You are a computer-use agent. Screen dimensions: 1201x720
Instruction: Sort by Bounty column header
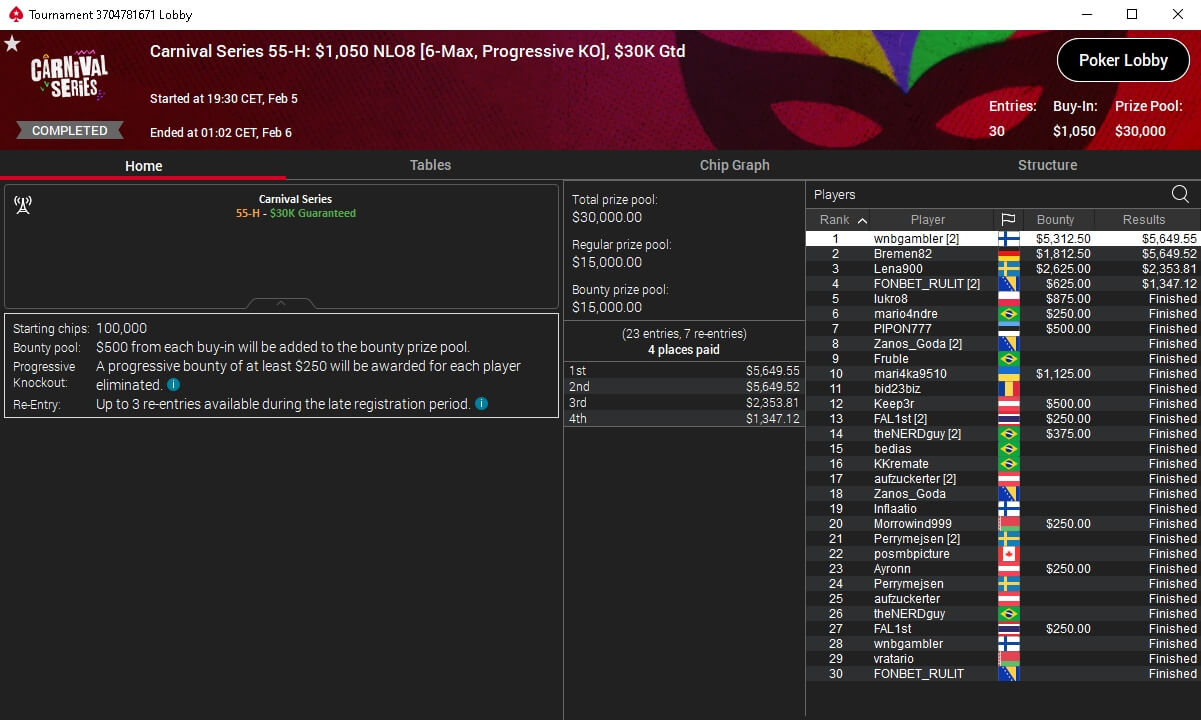[1055, 219]
